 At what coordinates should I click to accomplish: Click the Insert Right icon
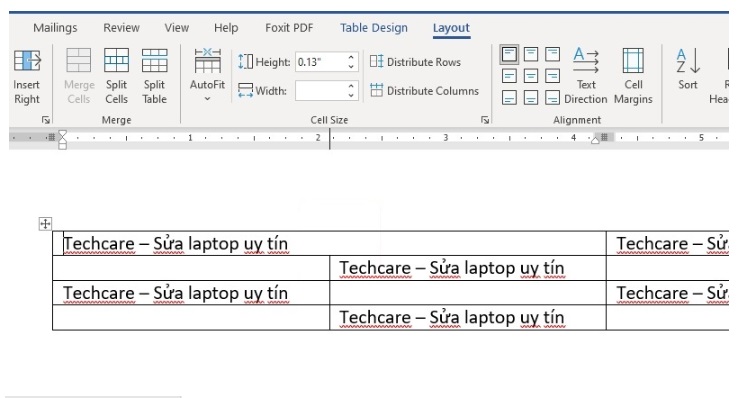(x=27, y=61)
